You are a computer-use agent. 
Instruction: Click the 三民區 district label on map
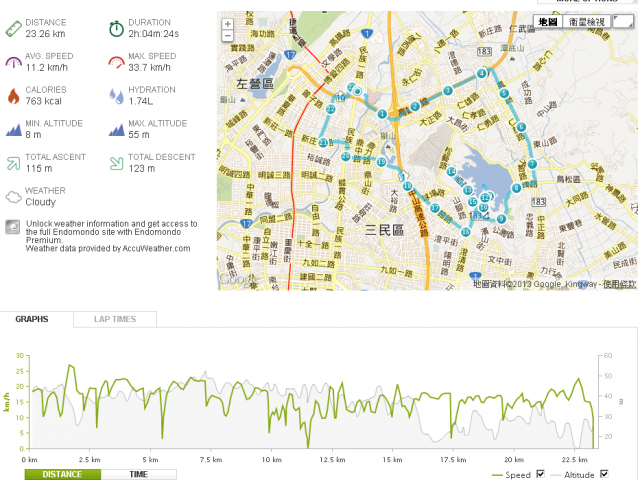click(x=384, y=230)
